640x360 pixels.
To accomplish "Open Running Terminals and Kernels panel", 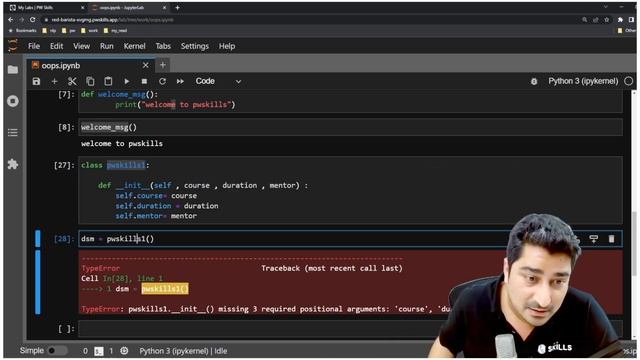I will coord(13,101).
